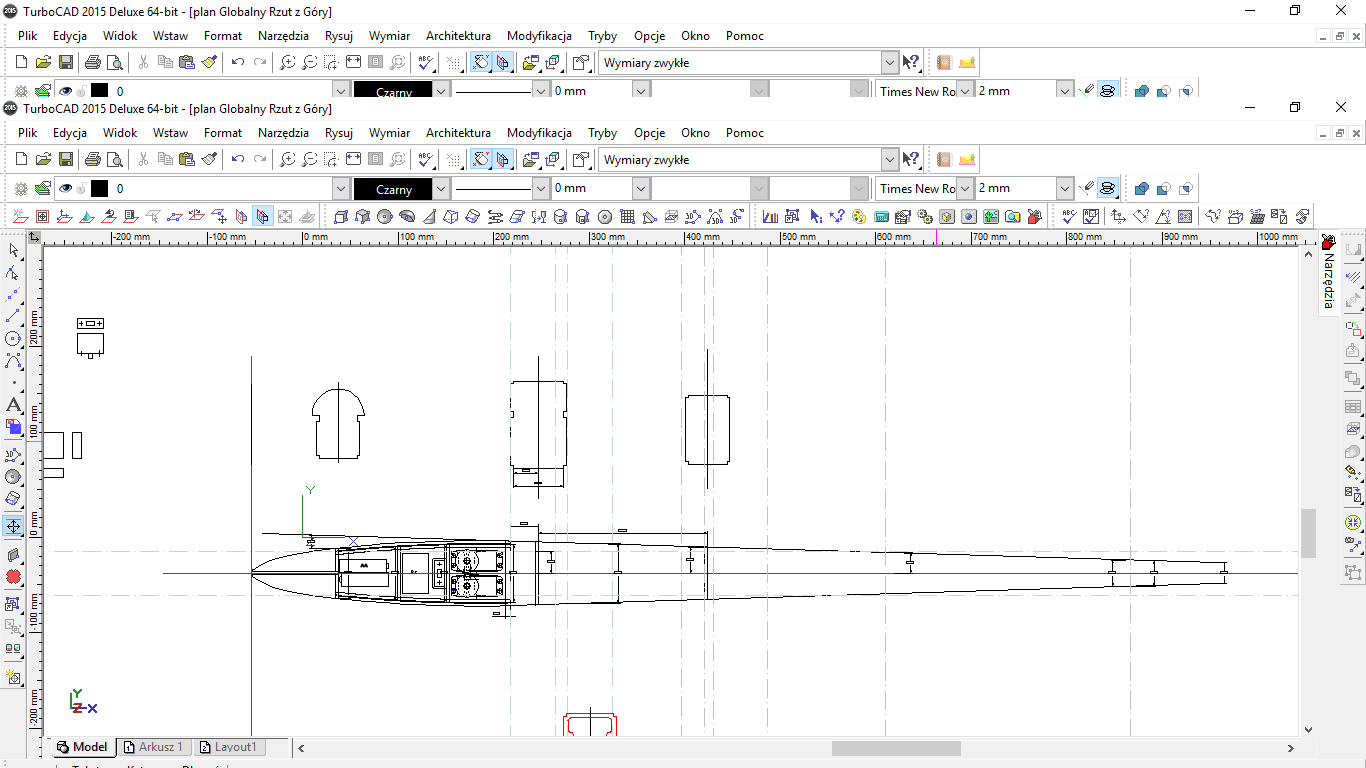
Task: Click the red octagon stop icon
Action: 13,577
